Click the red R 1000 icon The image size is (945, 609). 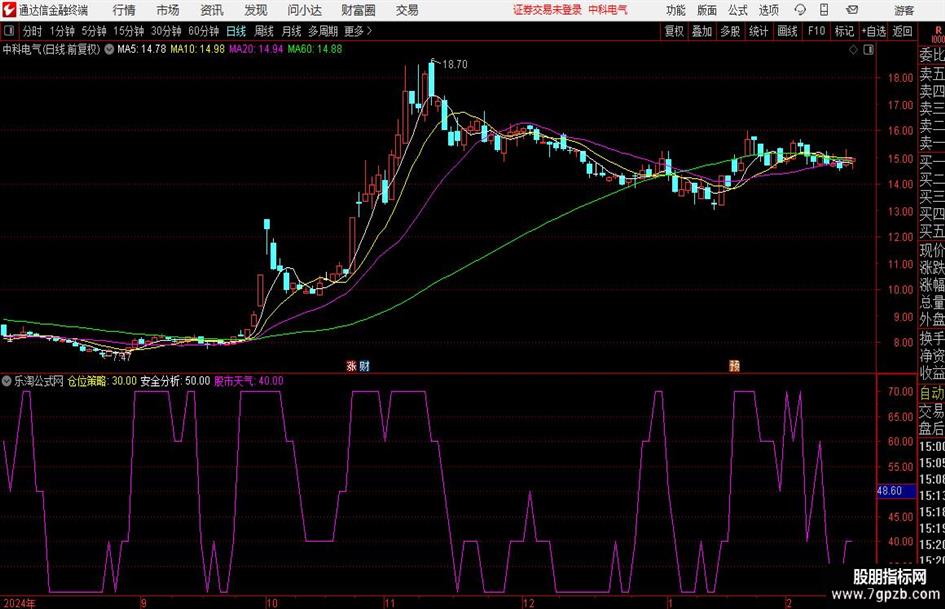938,34
